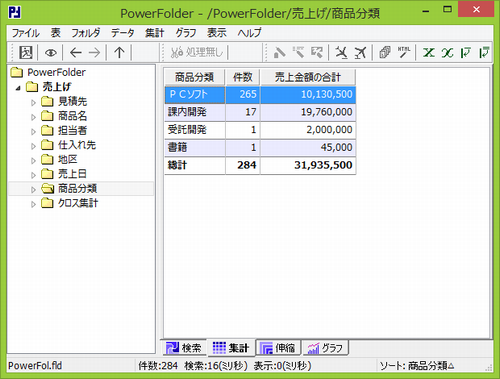Click the PowerFol.fld status bar entry

click(x=35, y=366)
